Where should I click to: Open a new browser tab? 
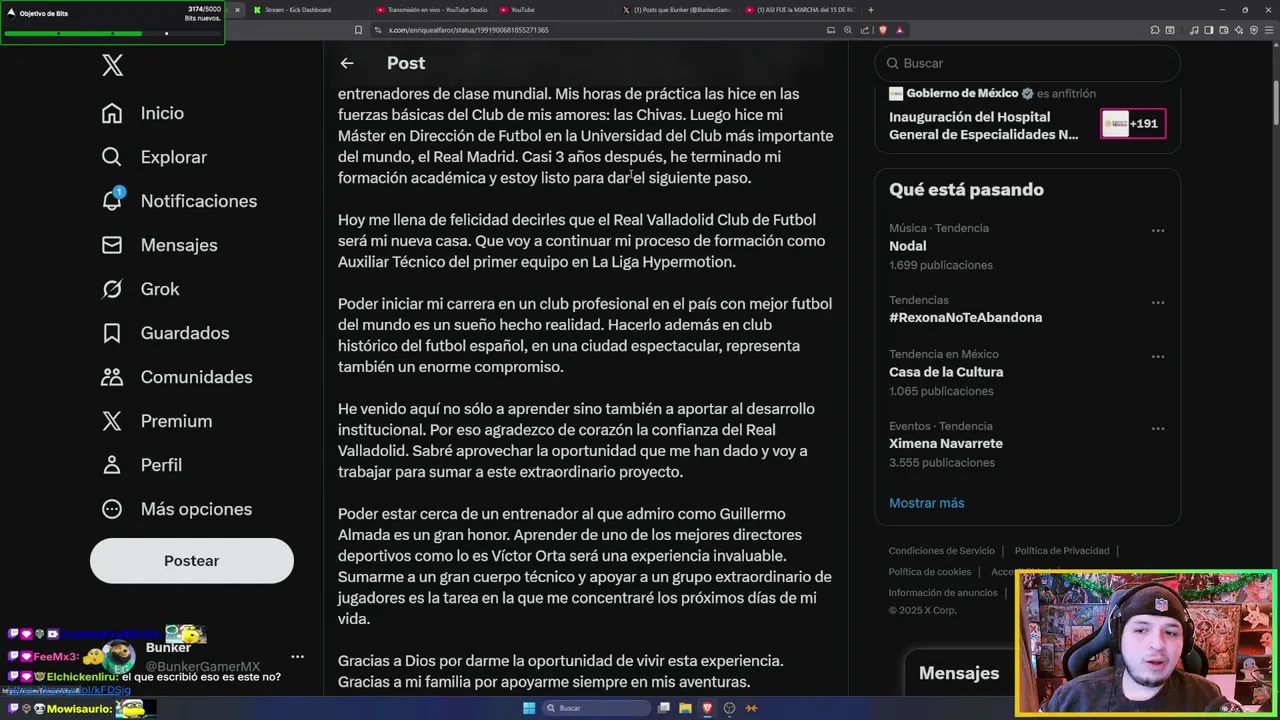(x=871, y=10)
